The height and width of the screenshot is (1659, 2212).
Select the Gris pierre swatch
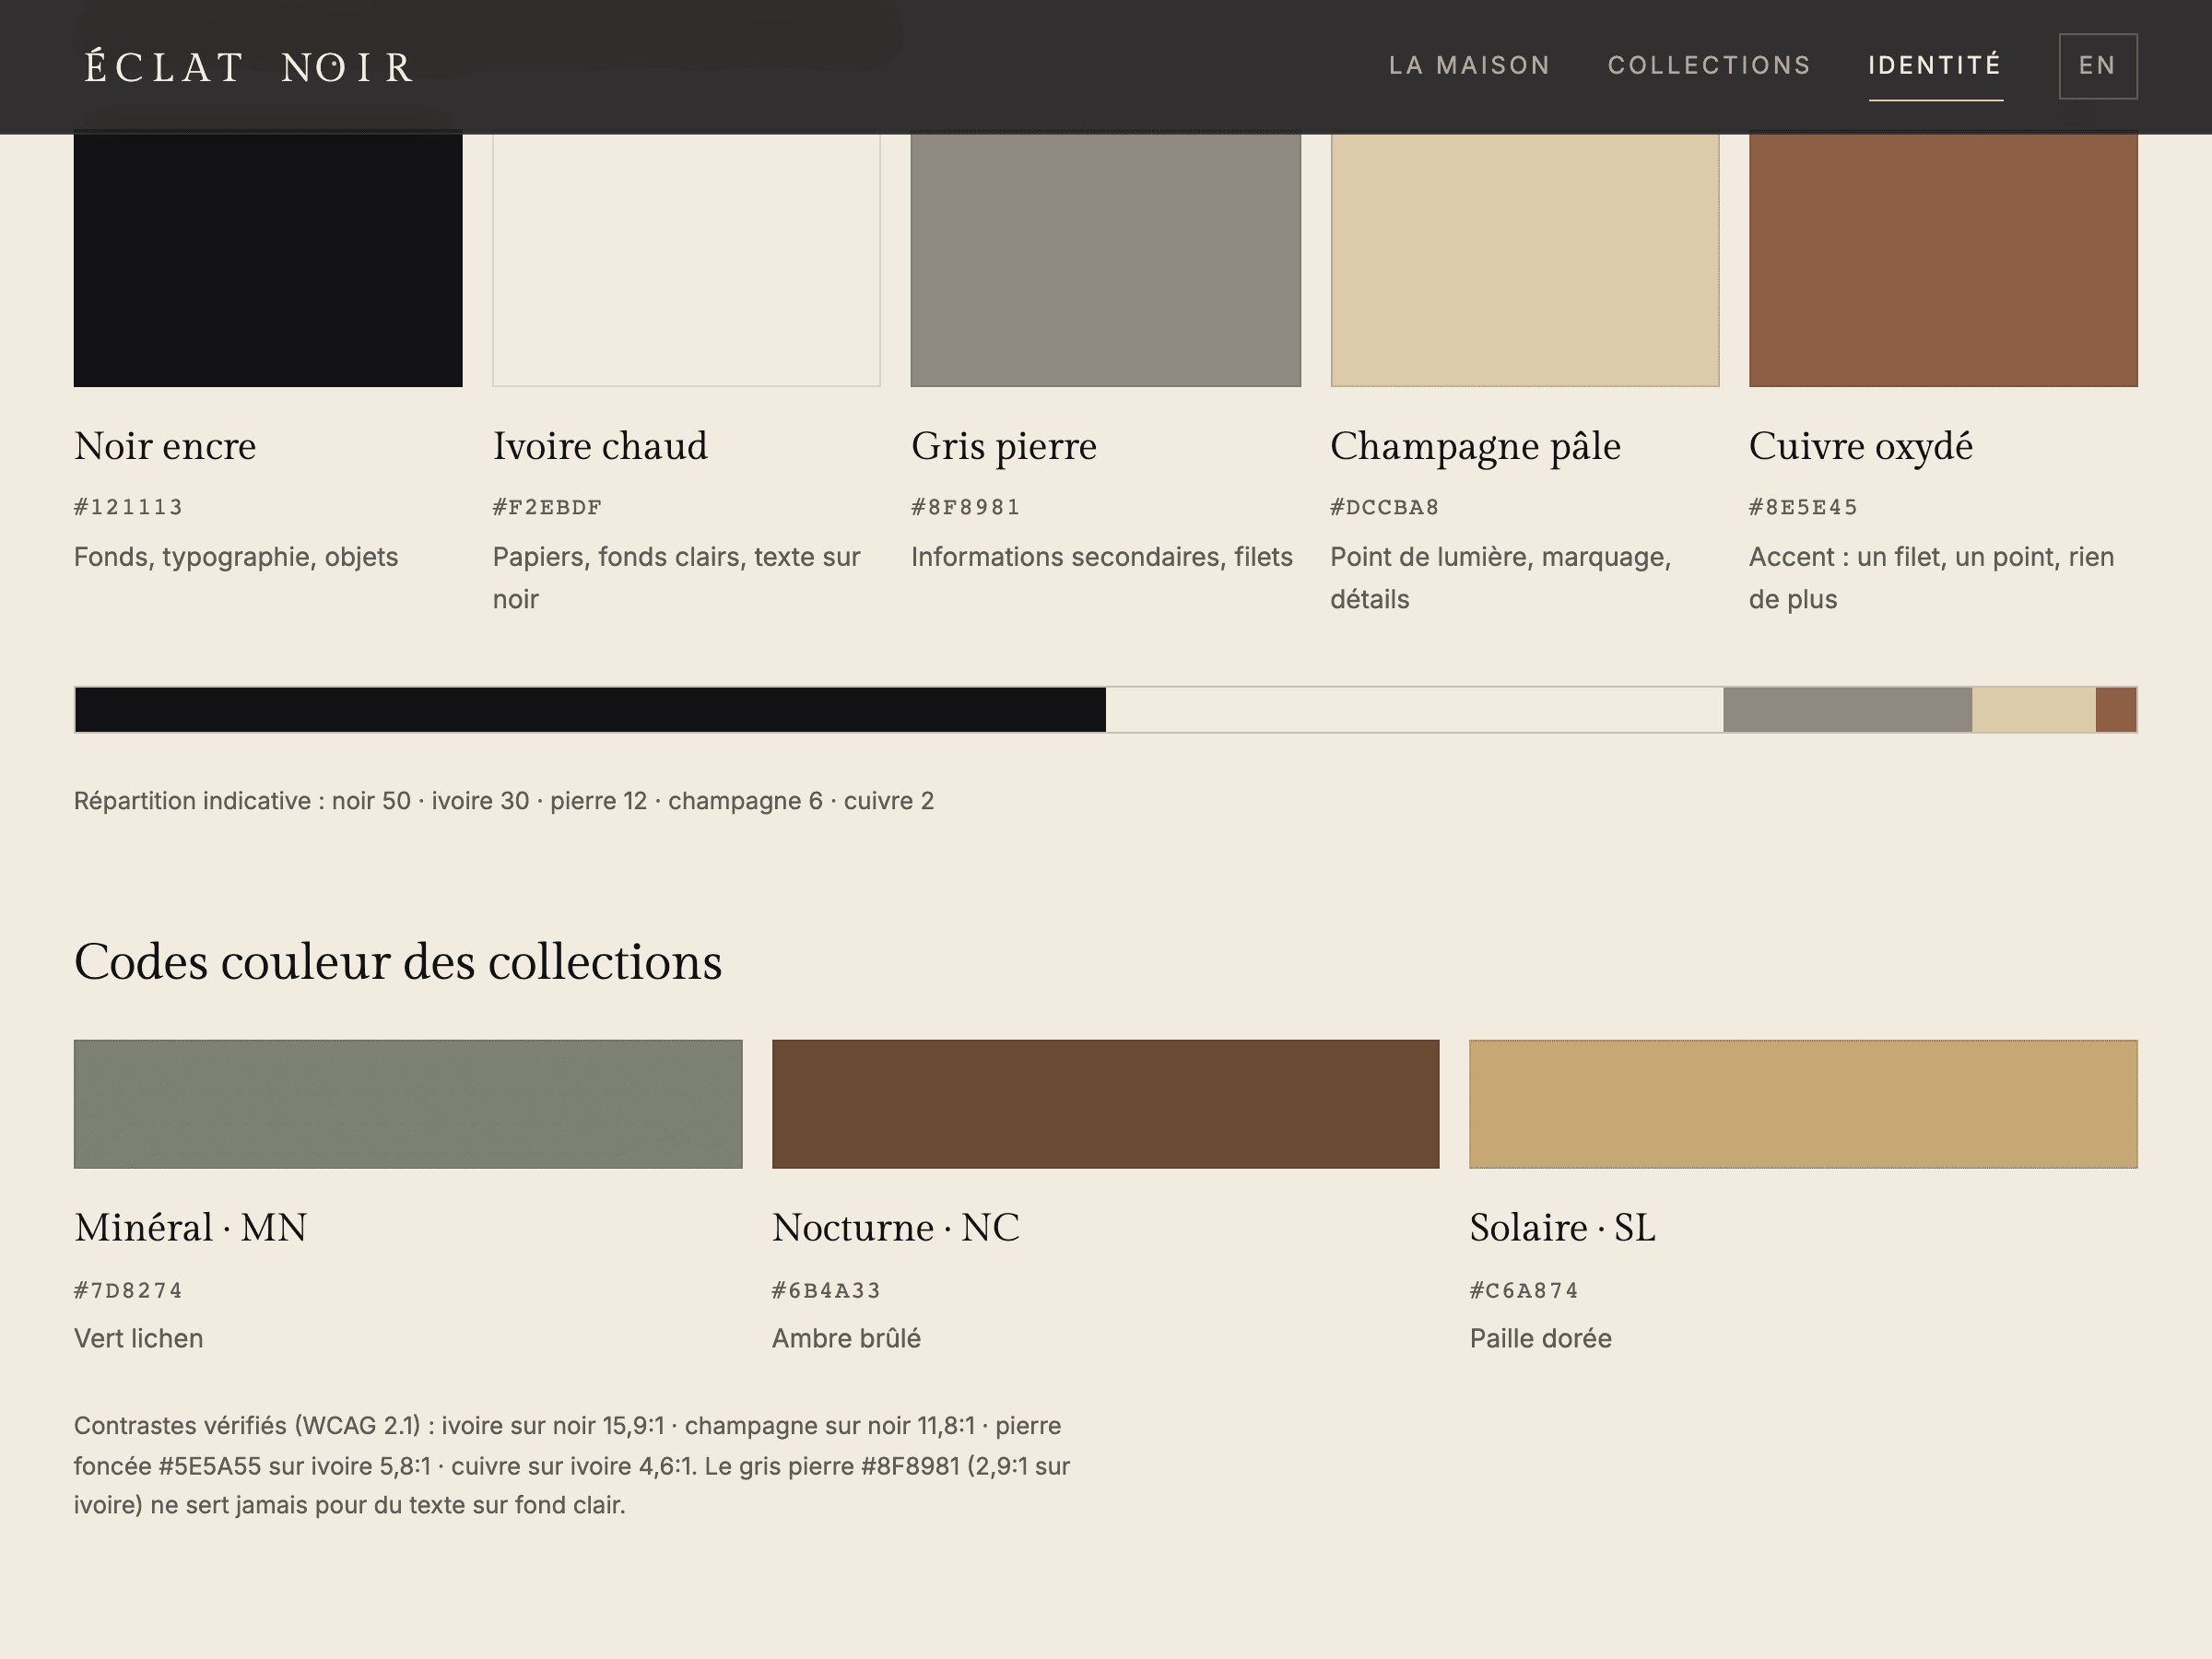click(1105, 260)
